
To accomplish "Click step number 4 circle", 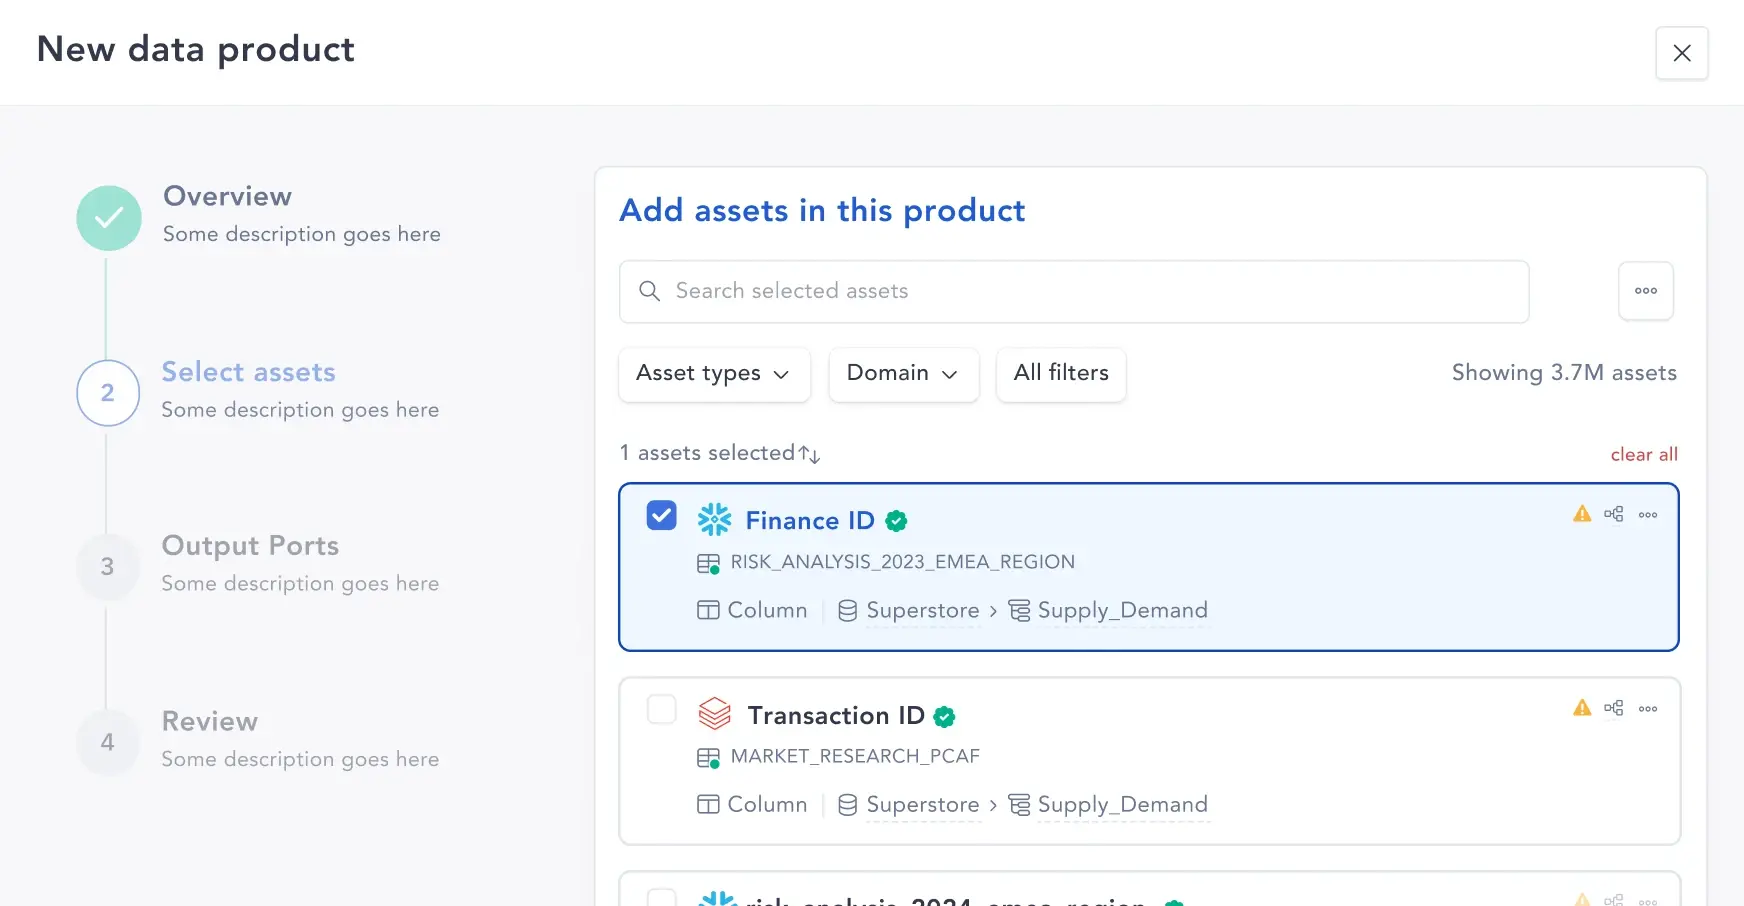I will tap(108, 742).
